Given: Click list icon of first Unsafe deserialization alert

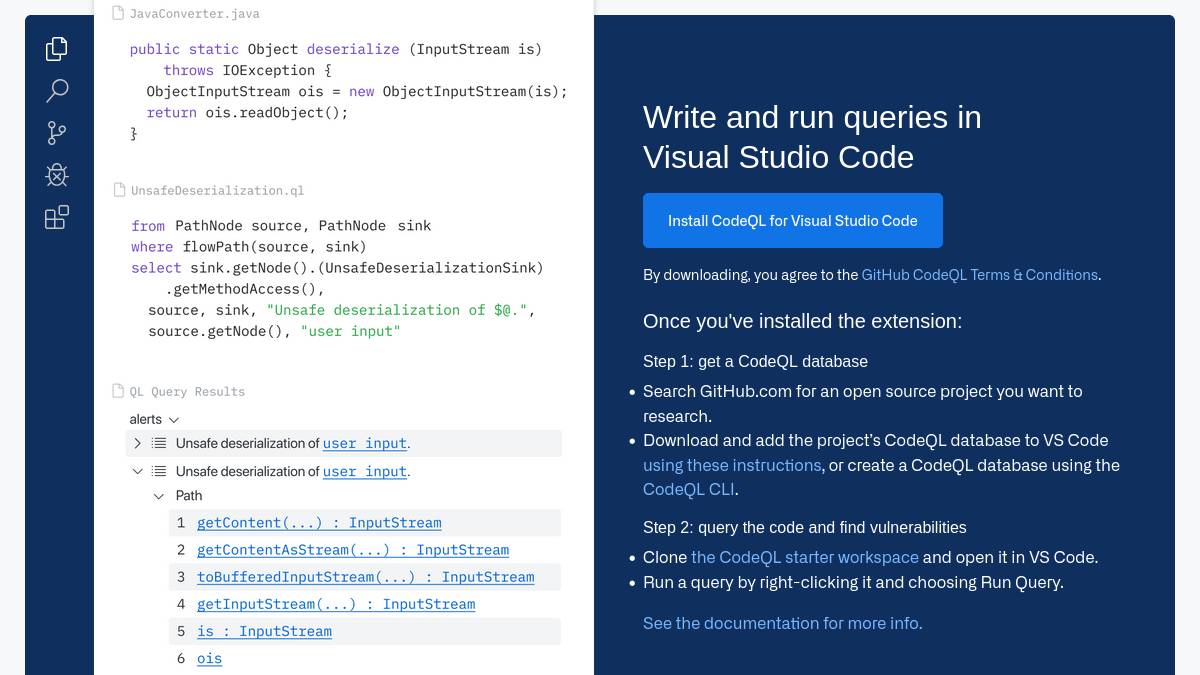Looking at the screenshot, I should click(159, 443).
